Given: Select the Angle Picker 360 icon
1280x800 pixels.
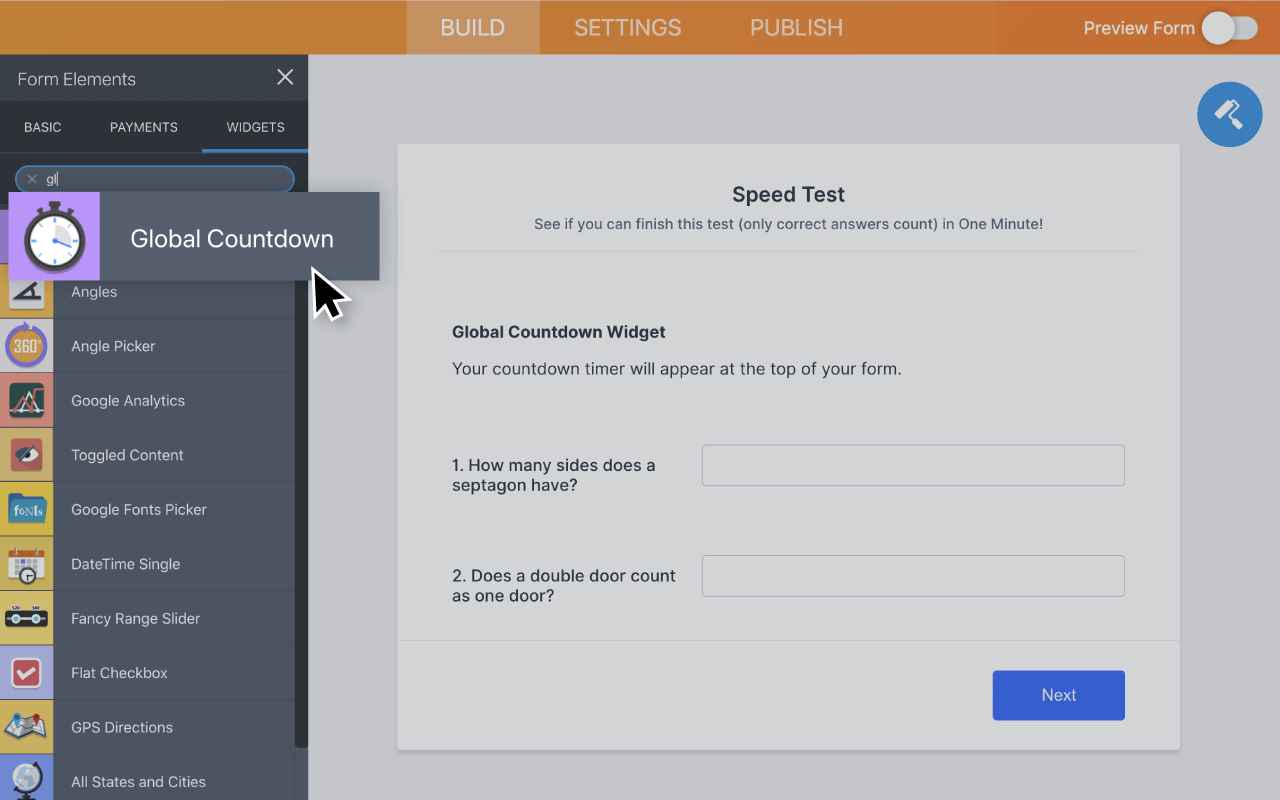Looking at the screenshot, I should (27, 346).
